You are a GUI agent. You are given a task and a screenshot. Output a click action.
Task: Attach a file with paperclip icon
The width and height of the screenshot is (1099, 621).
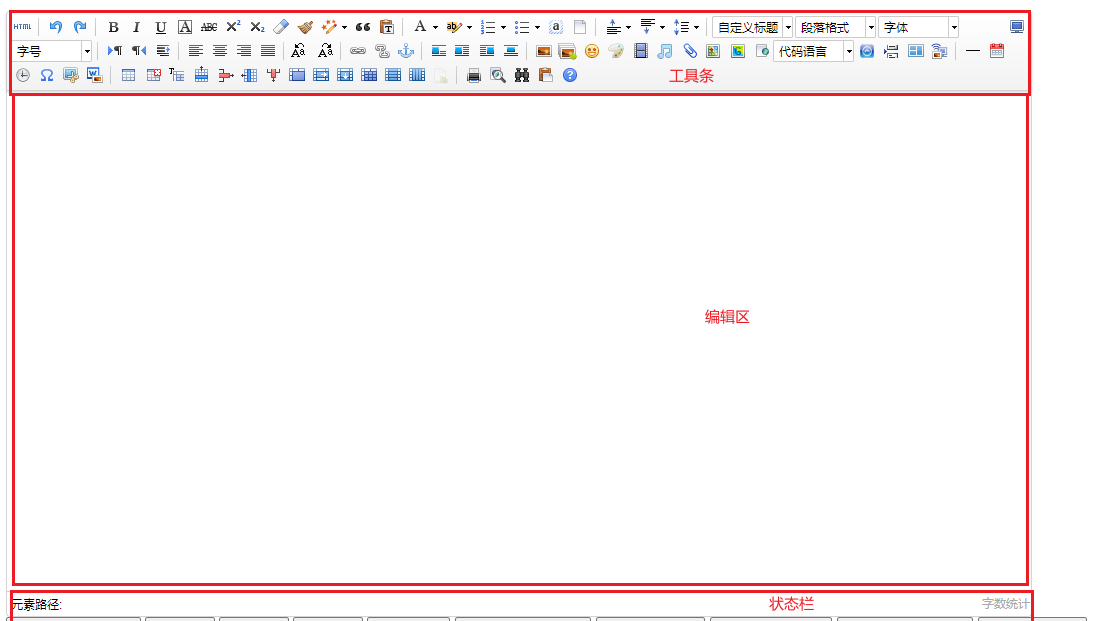point(690,51)
